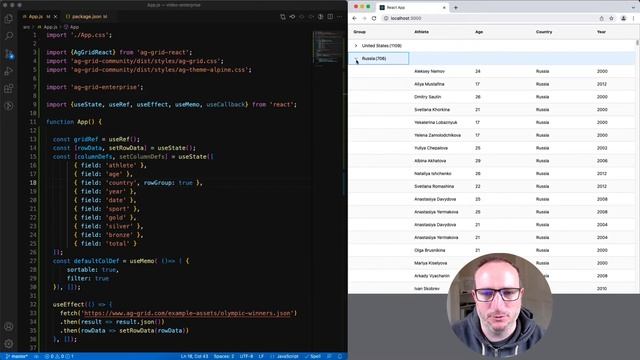Click the App symbol breadcrumb
The width and height of the screenshot is (640, 360).
click(x=71, y=27)
